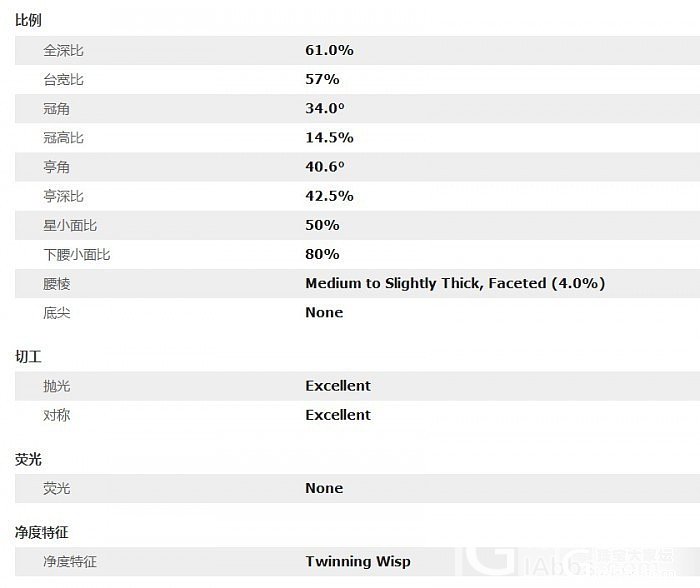
Task: Select the 57% table width value
Action: point(322,79)
